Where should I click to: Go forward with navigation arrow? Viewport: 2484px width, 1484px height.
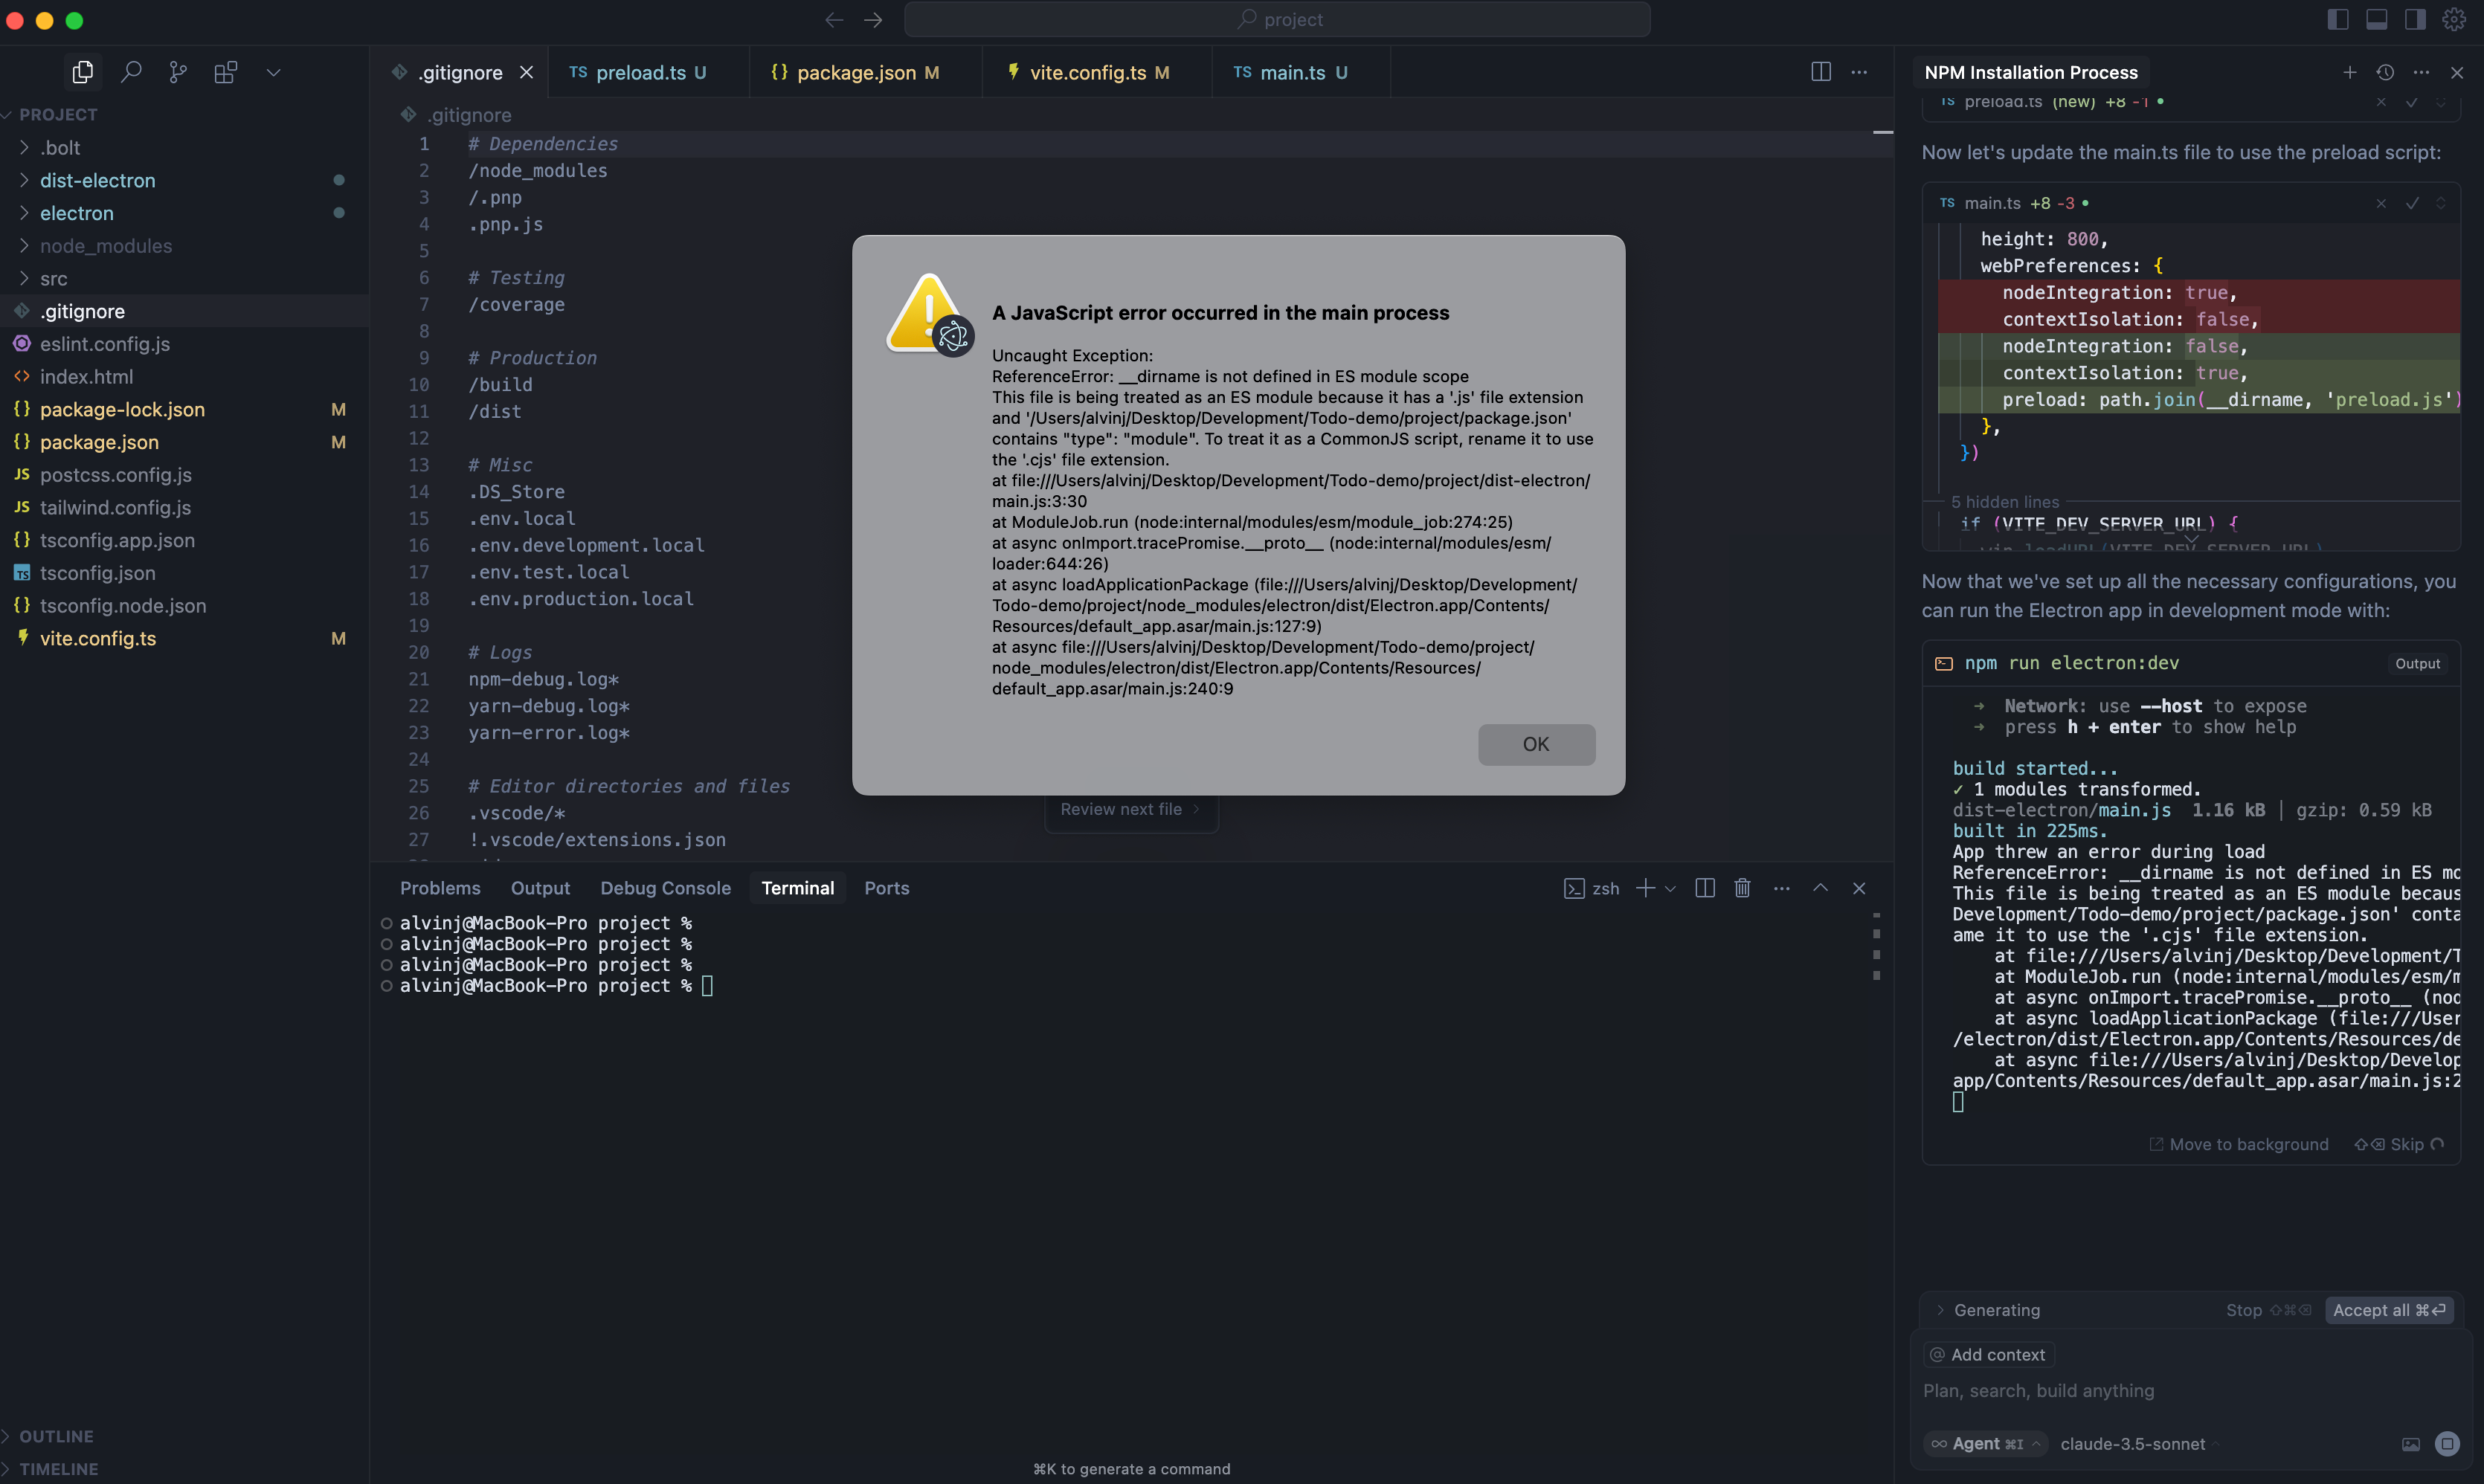873,19
